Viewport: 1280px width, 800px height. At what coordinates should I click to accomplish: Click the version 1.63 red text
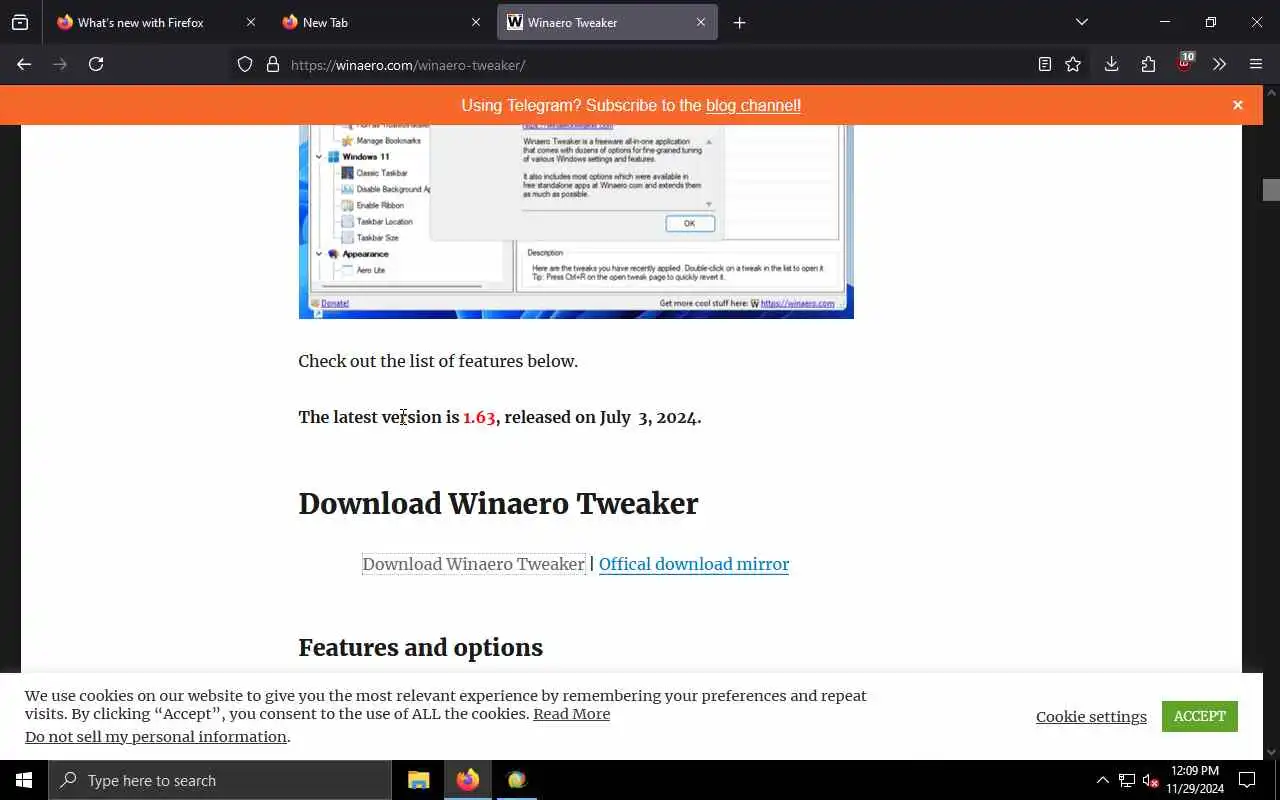pyautogui.click(x=479, y=417)
